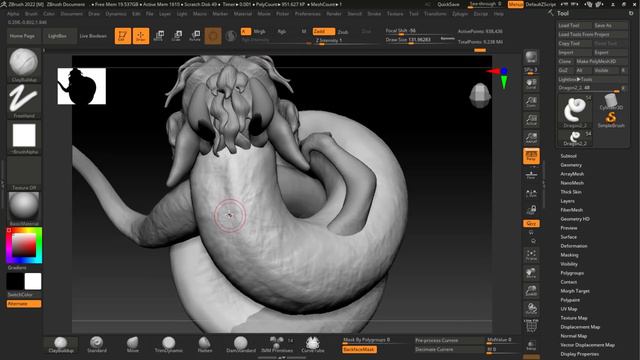The width and height of the screenshot is (640, 360).
Task: Toggle Persp perspective view button
Action: pos(531,156)
